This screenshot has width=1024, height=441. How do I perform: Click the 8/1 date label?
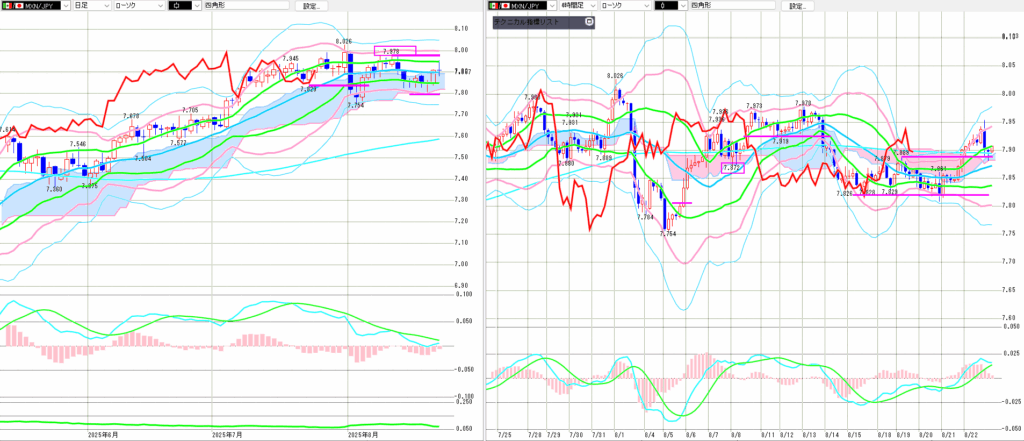(x=619, y=434)
